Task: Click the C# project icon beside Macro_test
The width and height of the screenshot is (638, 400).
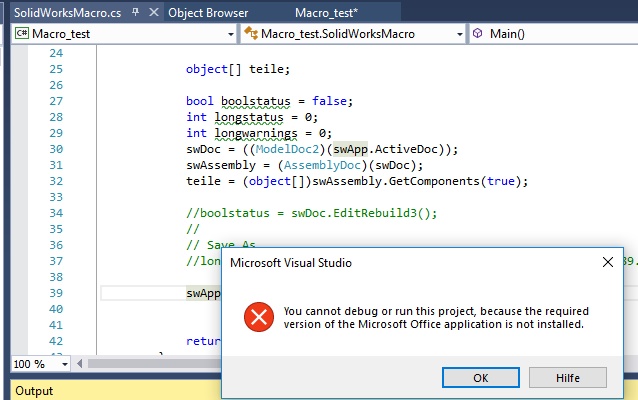Action: click(x=22, y=33)
